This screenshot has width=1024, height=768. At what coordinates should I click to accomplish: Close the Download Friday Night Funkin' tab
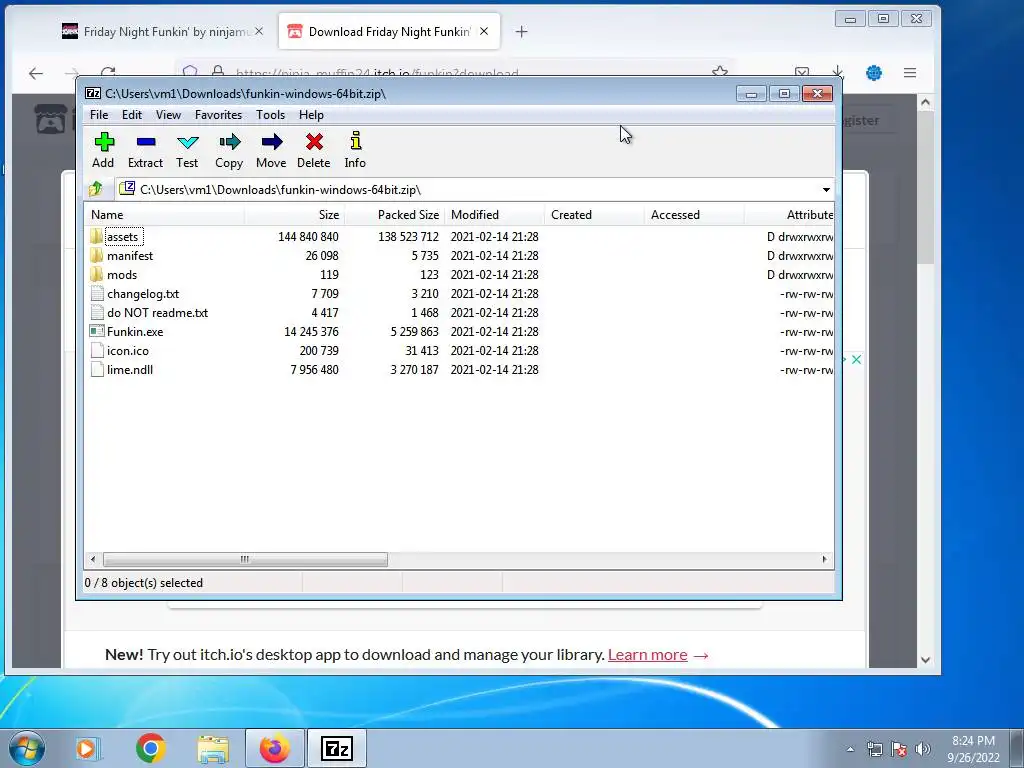click(484, 31)
